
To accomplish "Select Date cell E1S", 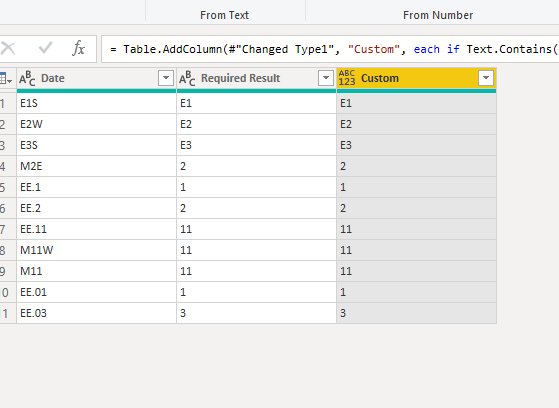I will click(x=96, y=103).
